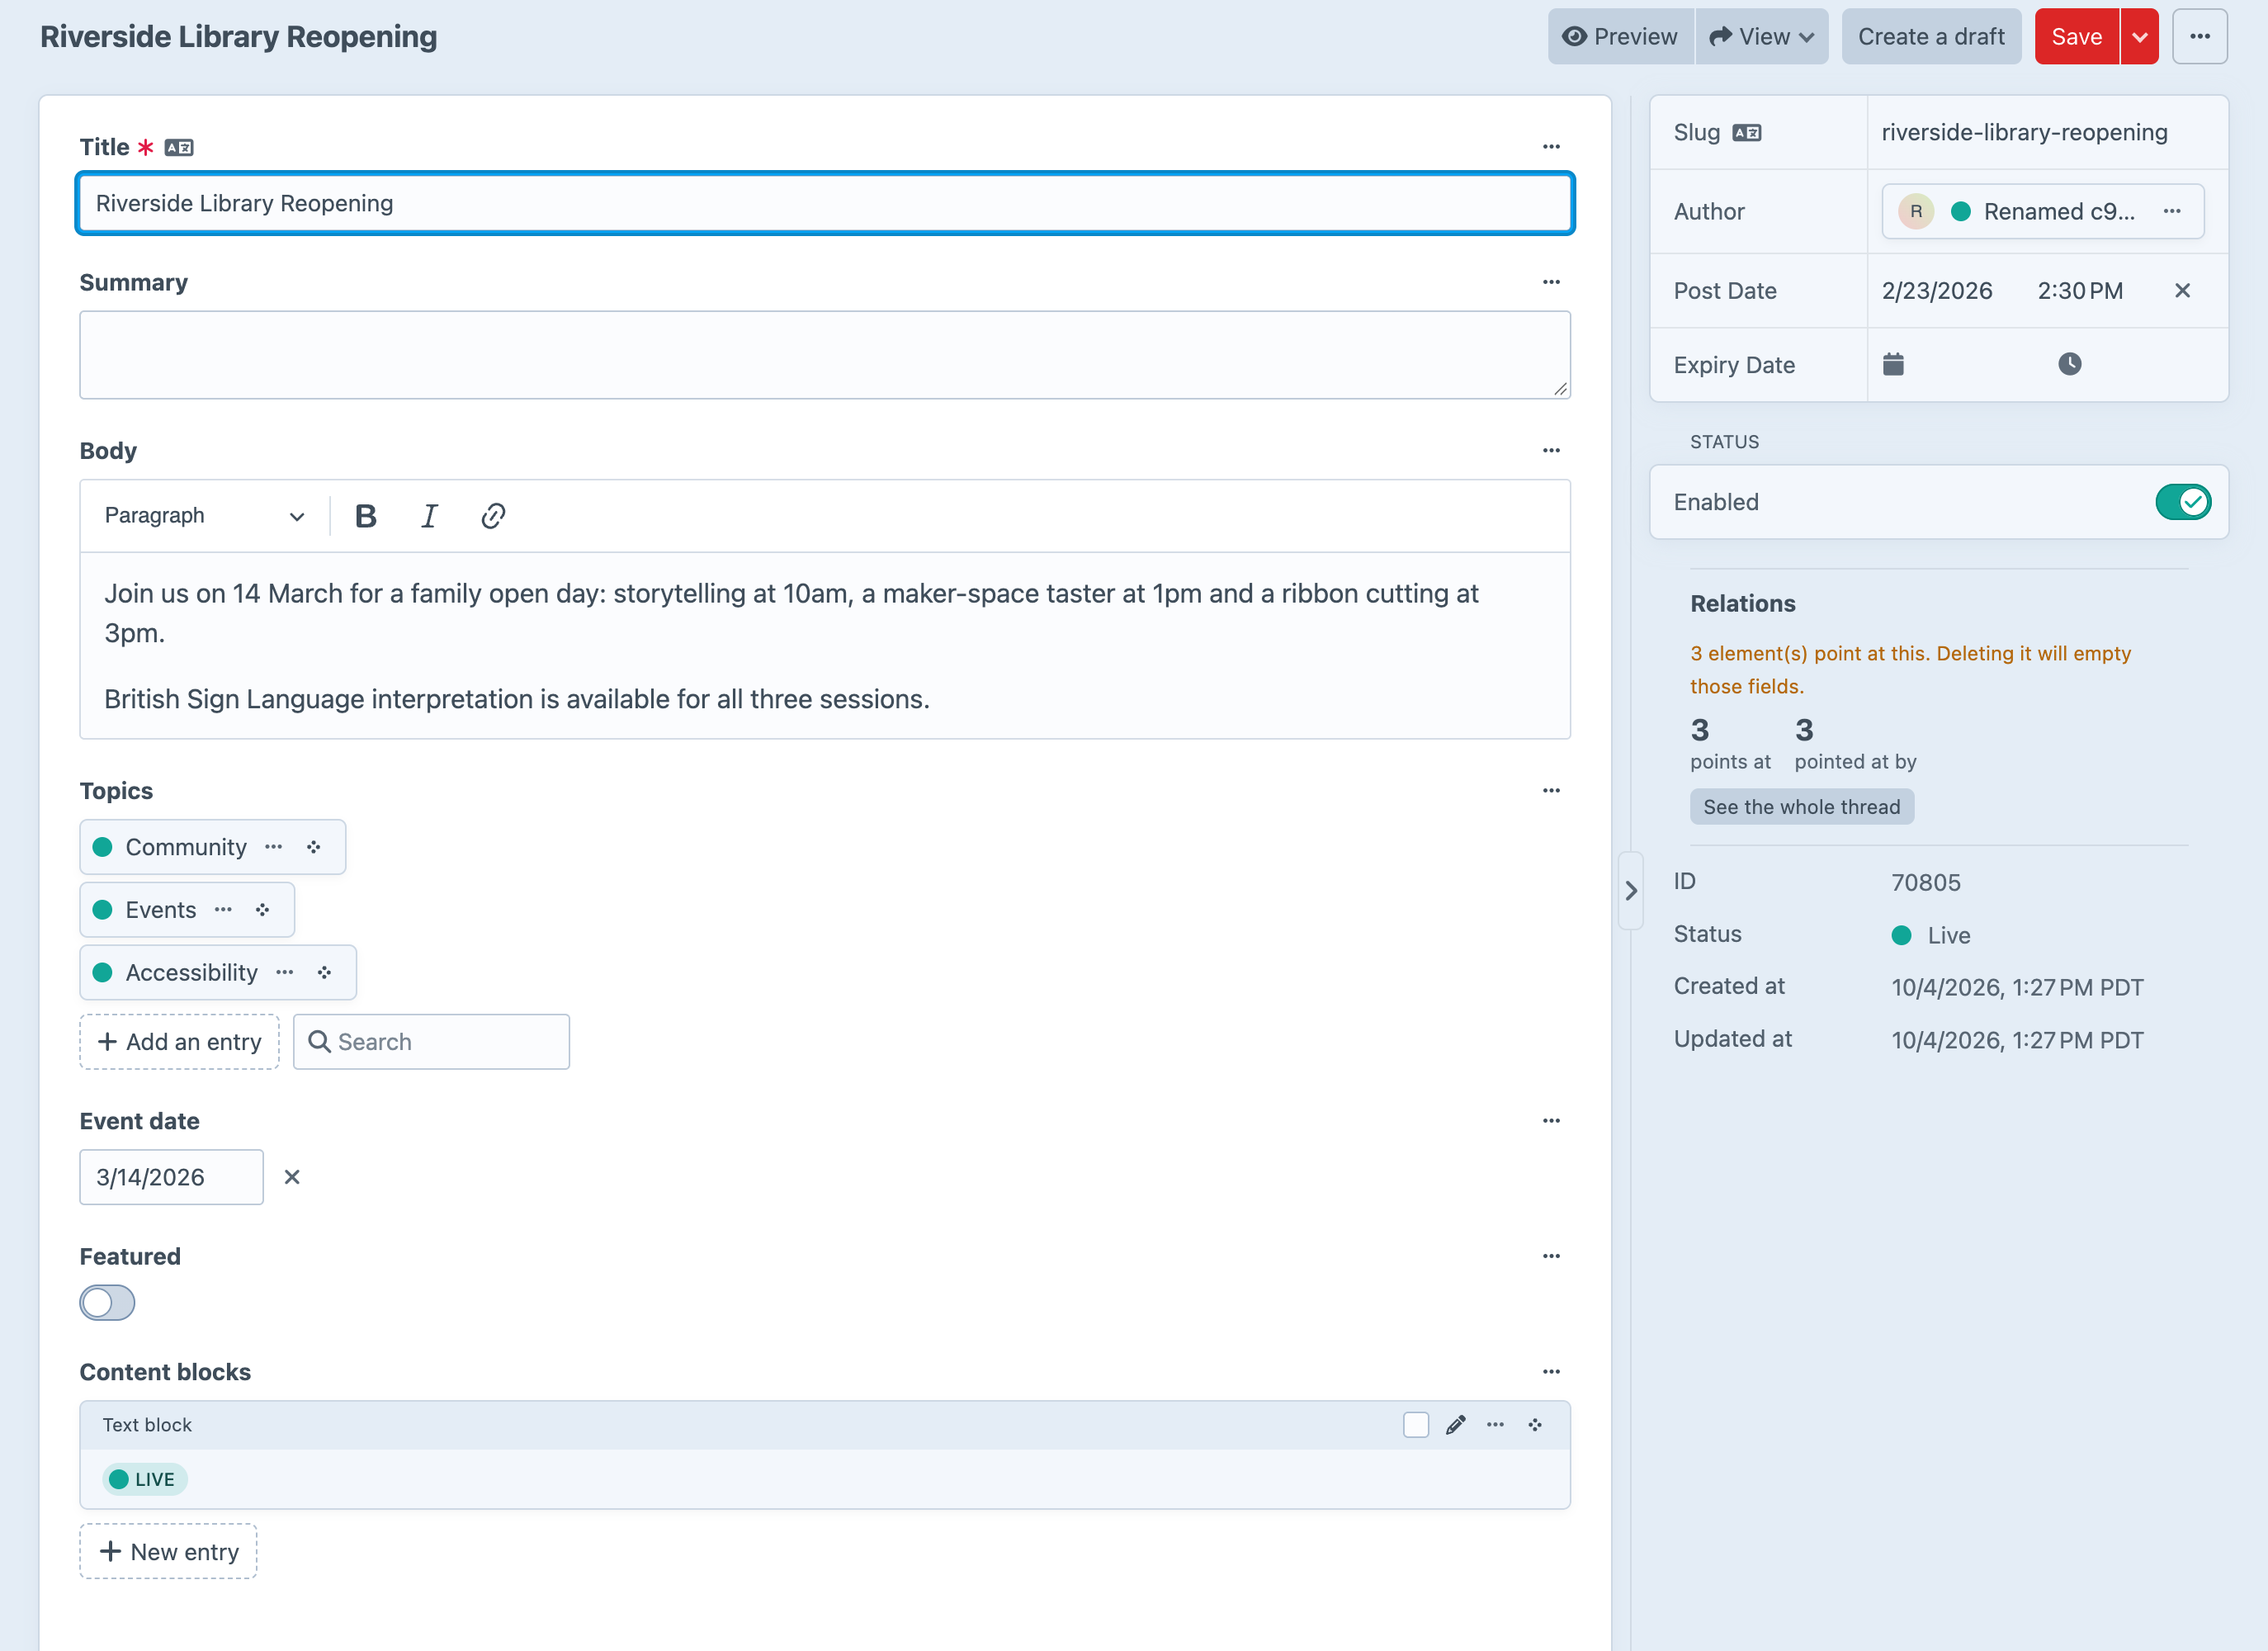Clear the Event date field

[x=292, y=1177]
